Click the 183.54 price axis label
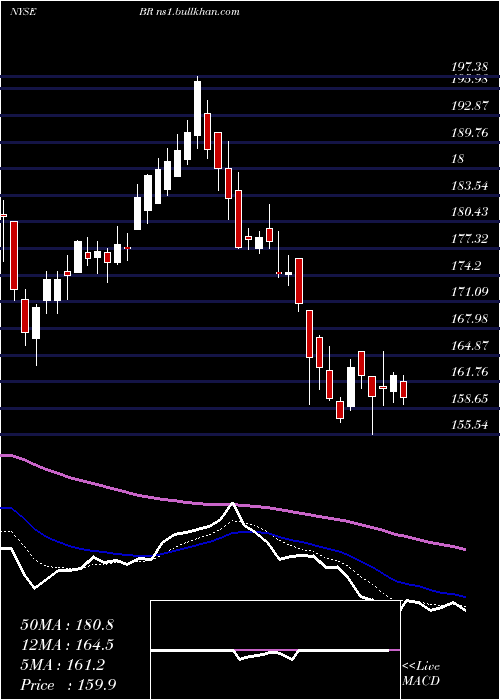 pyautogui.click(x=470, y=185)
